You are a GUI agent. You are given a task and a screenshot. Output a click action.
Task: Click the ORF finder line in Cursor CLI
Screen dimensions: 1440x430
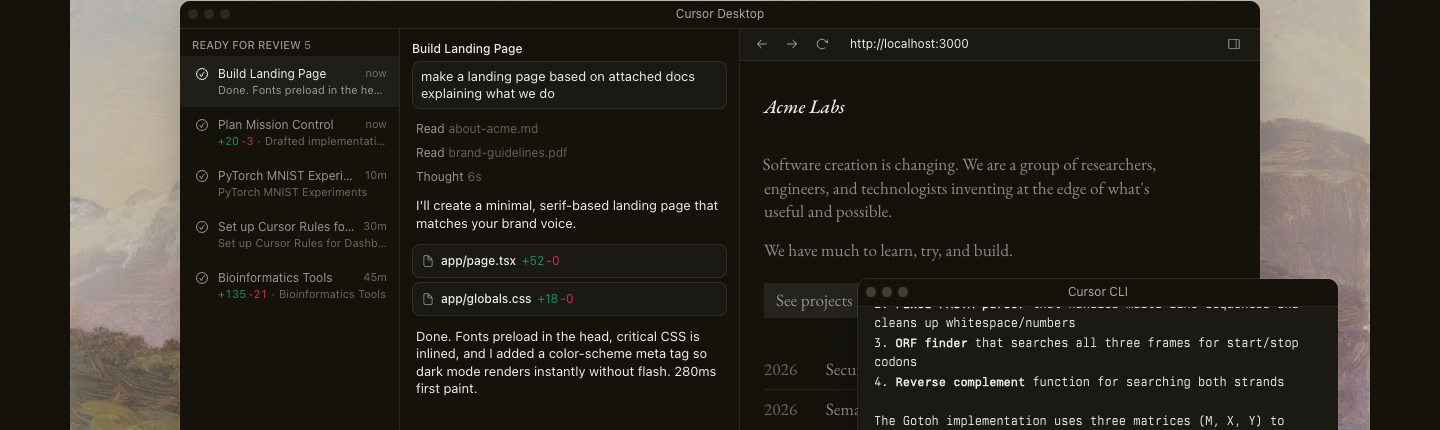[x=1086, y=352]
